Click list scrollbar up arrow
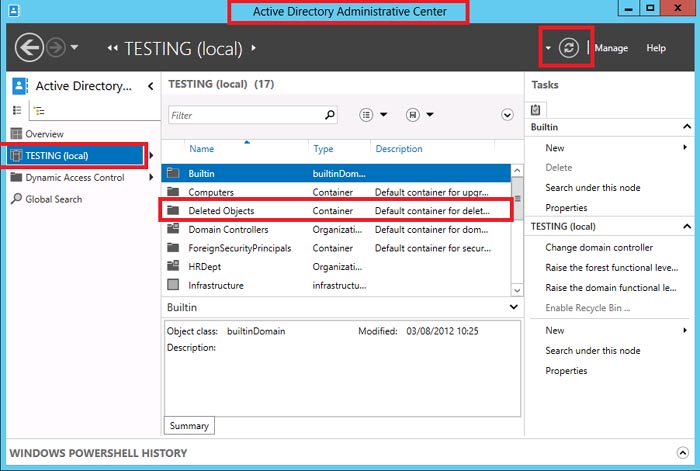Image resolution: width=700 pixels, height=471 pixels. [517, 170]
